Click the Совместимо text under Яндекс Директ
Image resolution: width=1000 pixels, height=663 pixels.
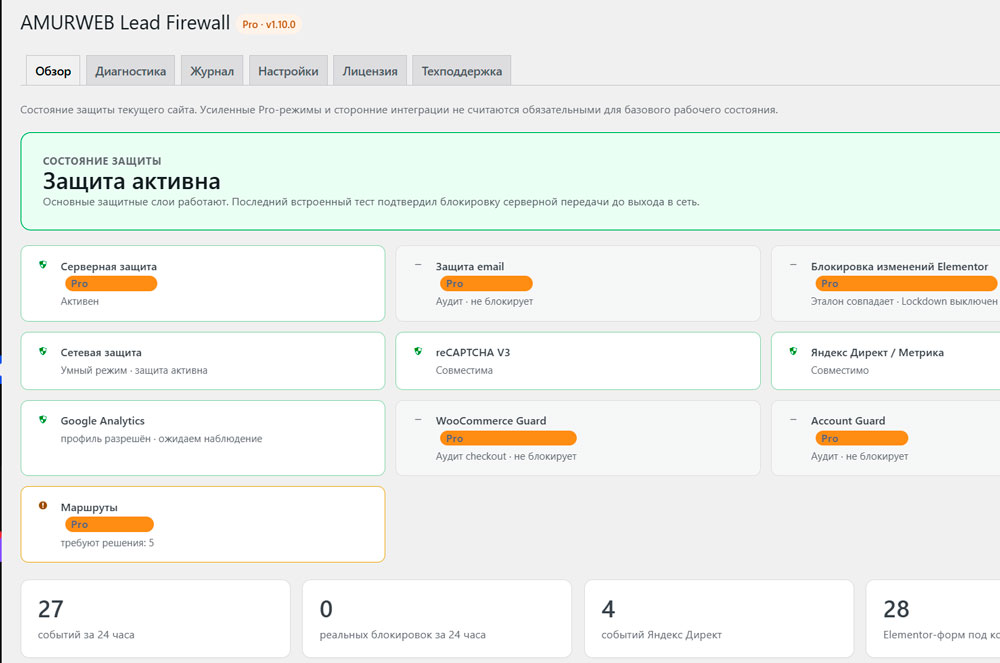[840, 370]
